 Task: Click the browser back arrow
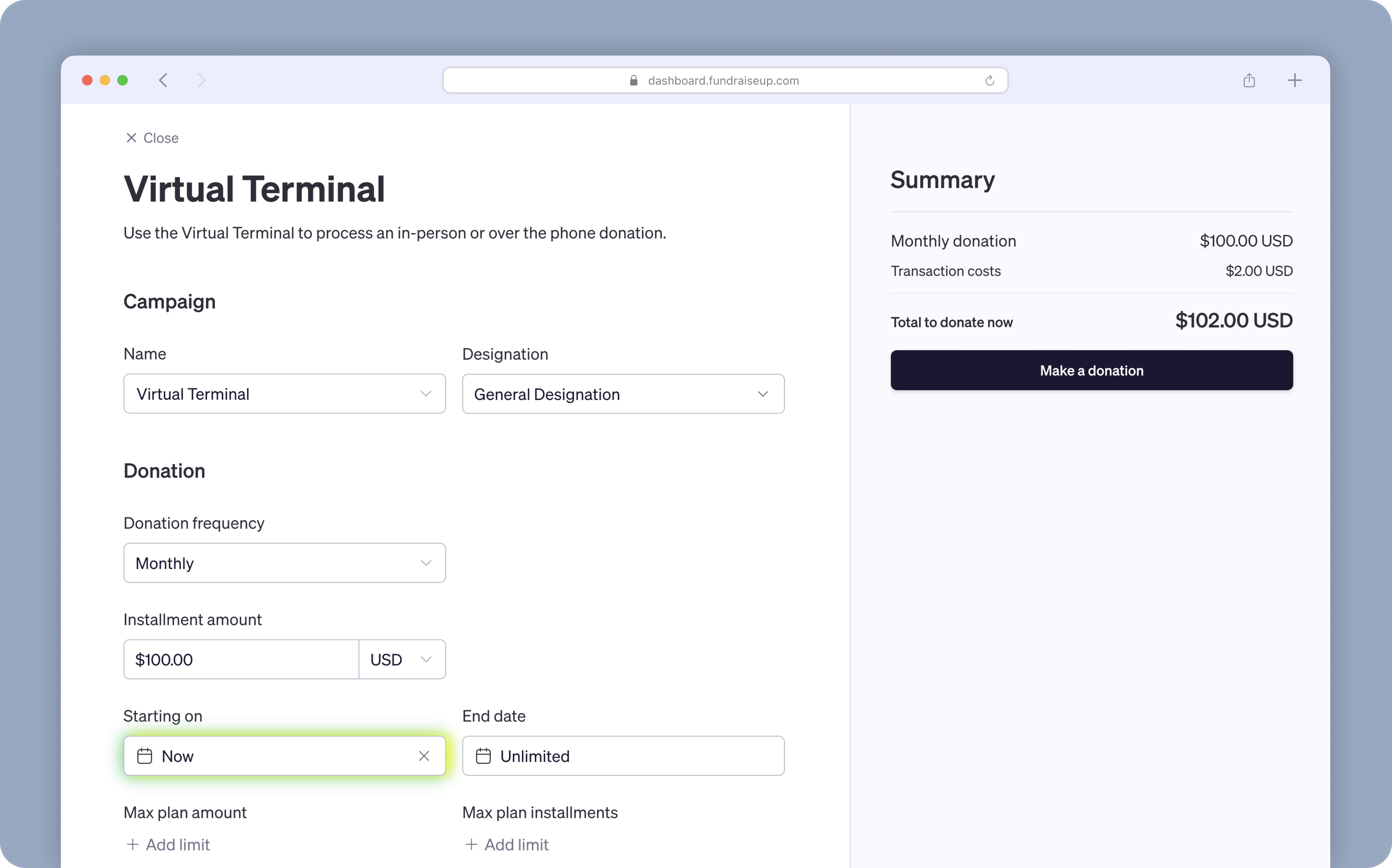[163, 80]
